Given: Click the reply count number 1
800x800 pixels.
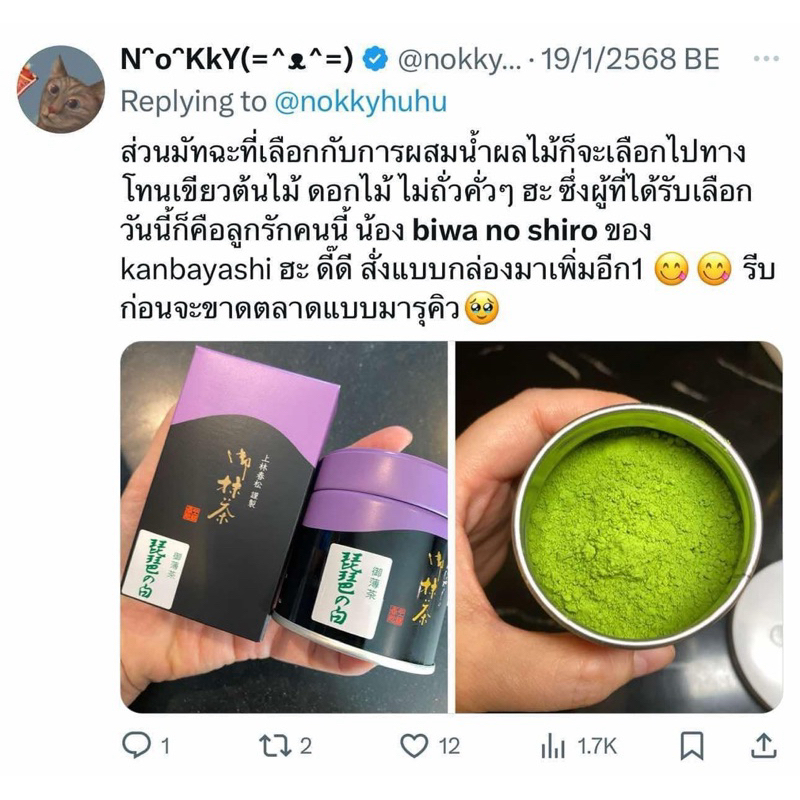Looking at the screenshot, I should click(165, 746).
